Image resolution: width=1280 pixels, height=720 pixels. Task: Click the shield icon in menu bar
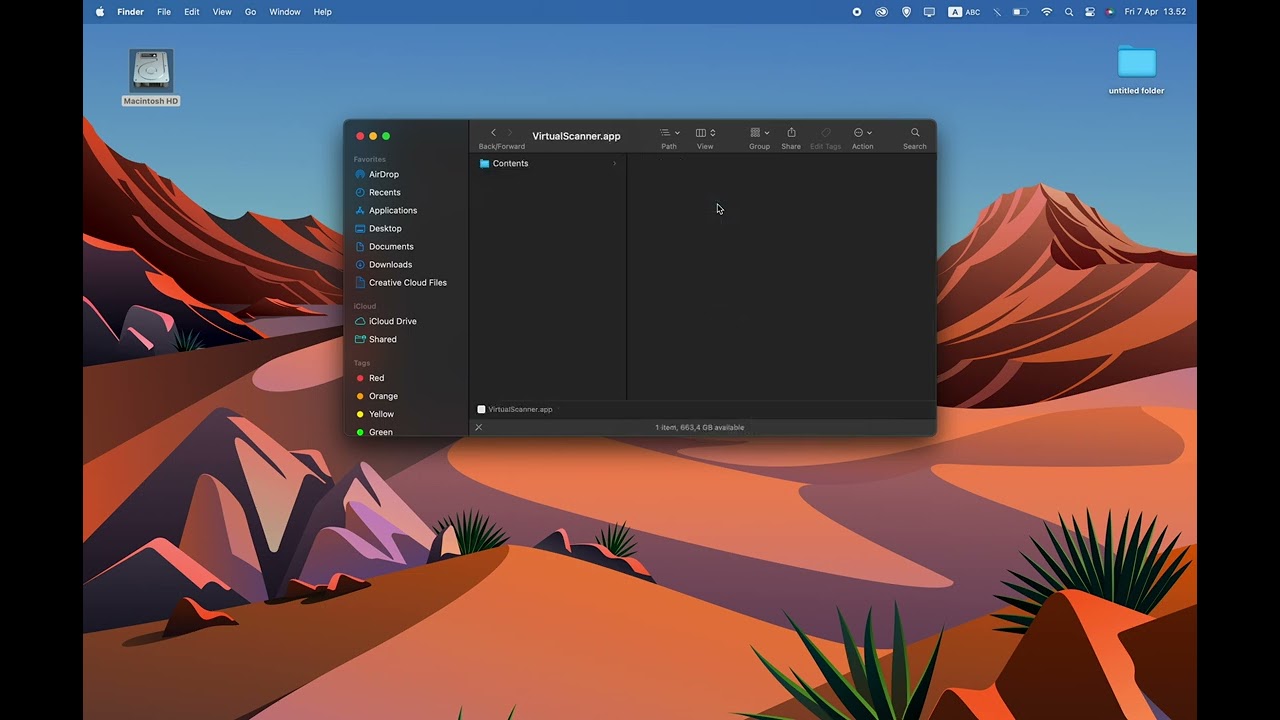coord(906,12)
